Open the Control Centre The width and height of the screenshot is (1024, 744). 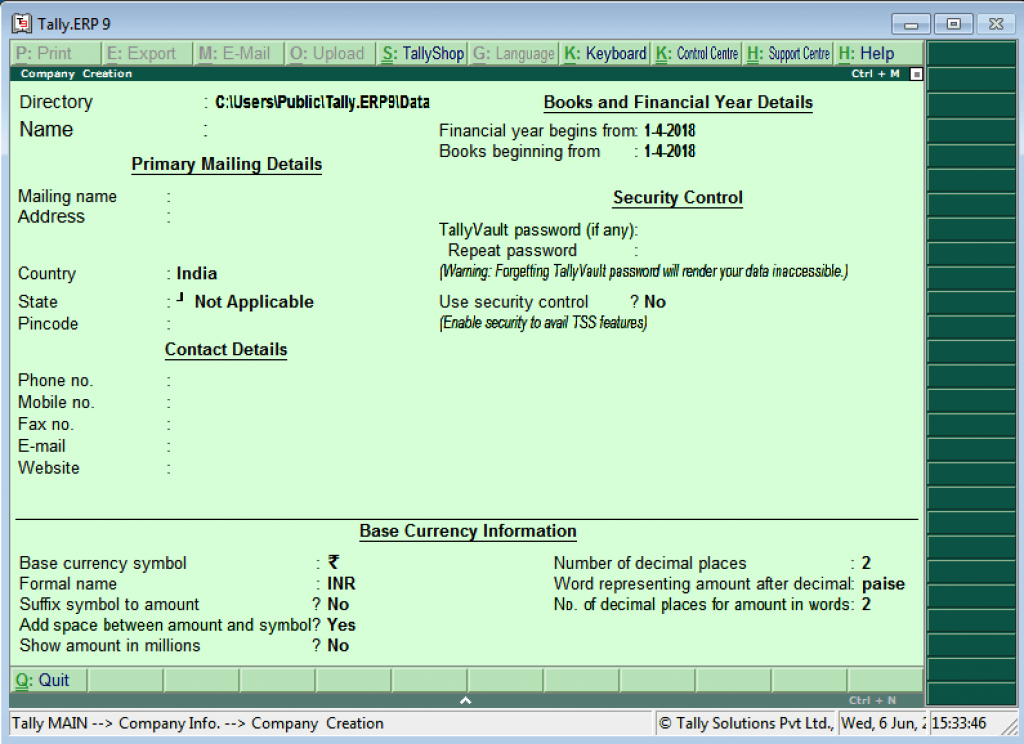point(697,54)
